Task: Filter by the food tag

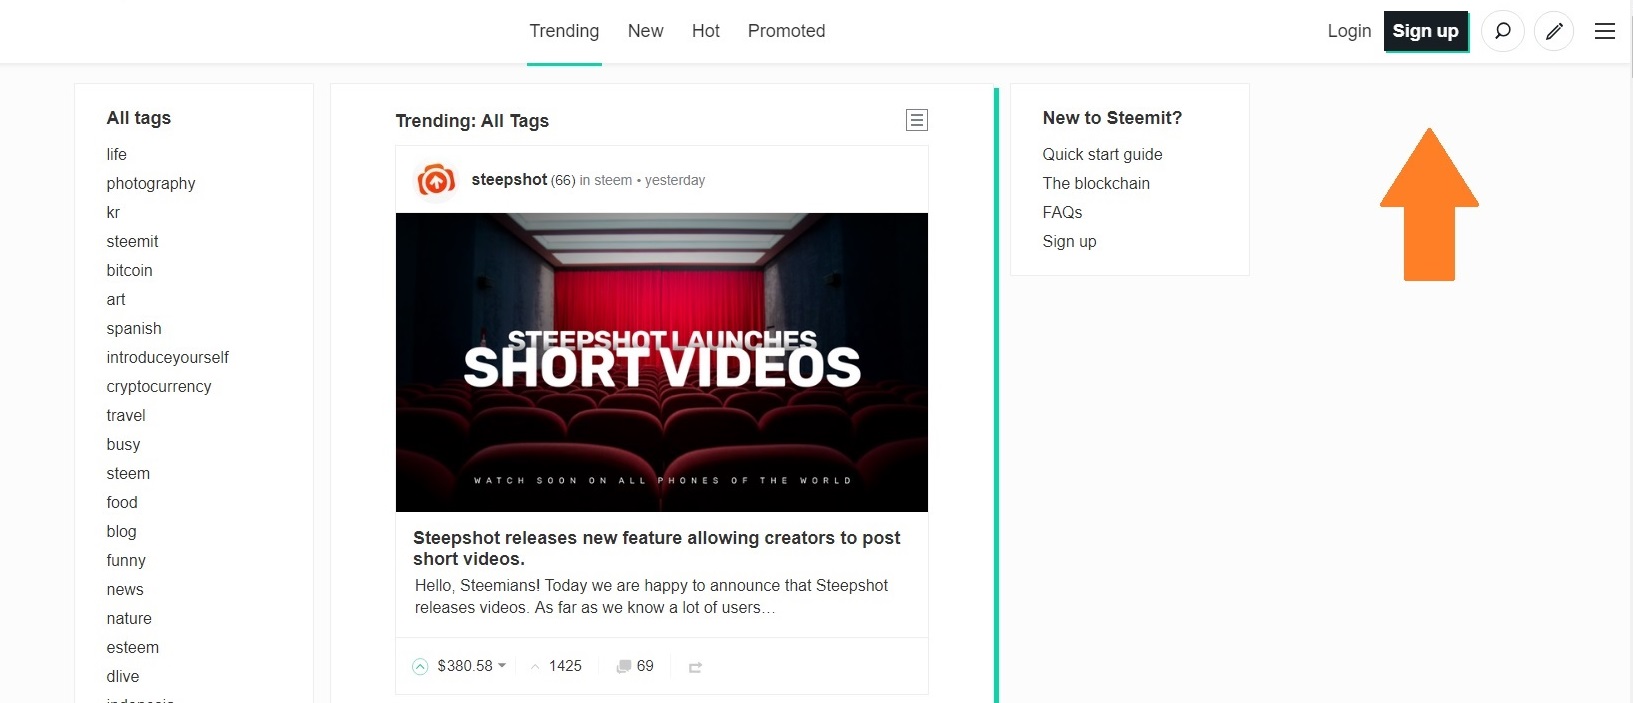Action: click(x=122, y=502)
